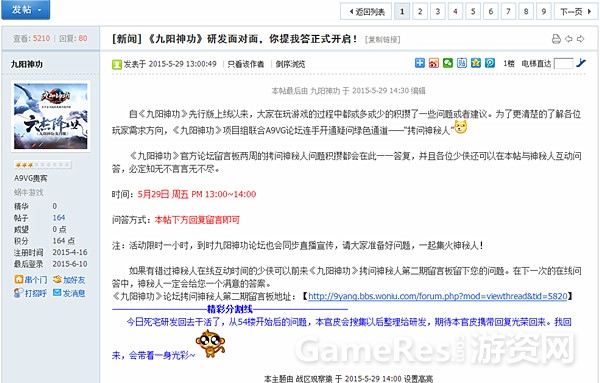
Task: Copy thread link via [复制链接]
Action: click(x=382, y=39)
